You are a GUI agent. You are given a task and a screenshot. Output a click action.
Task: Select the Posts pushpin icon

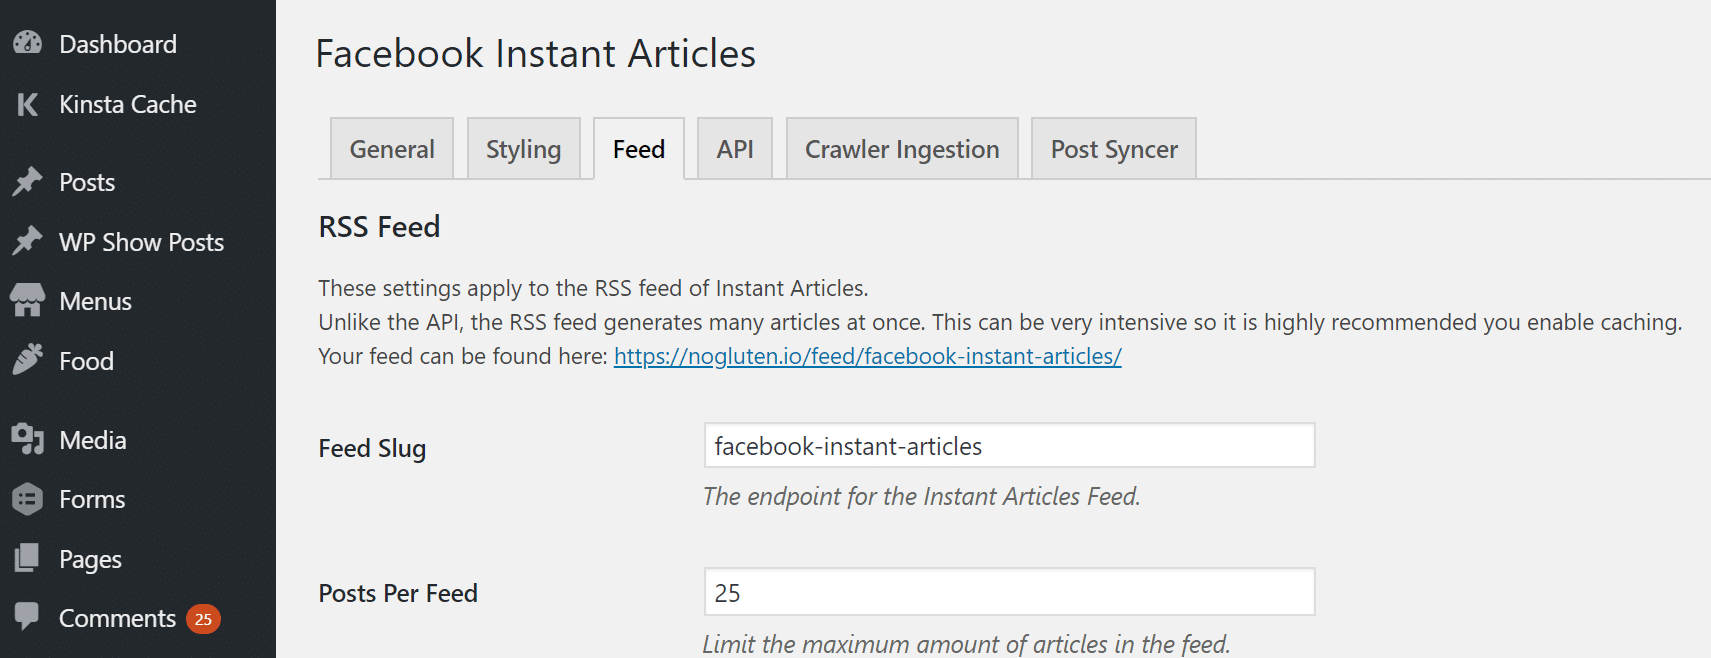(x=26, y=182)
